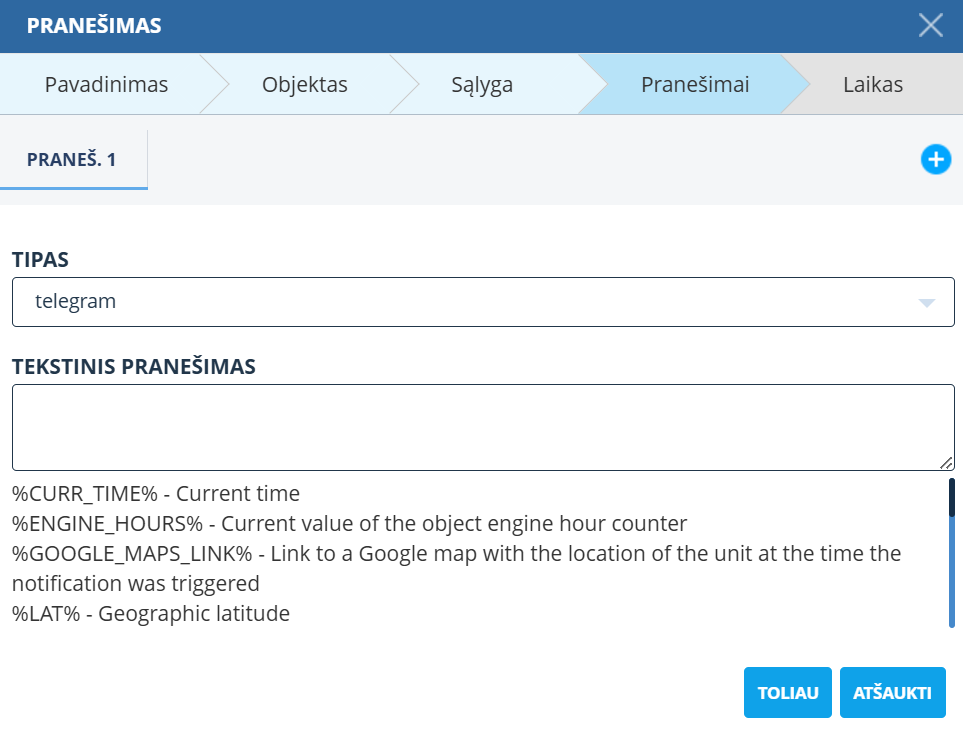Click the %LAT% geographic latitude line
Screen dimensions: 963x742
(x=151, y=613)
